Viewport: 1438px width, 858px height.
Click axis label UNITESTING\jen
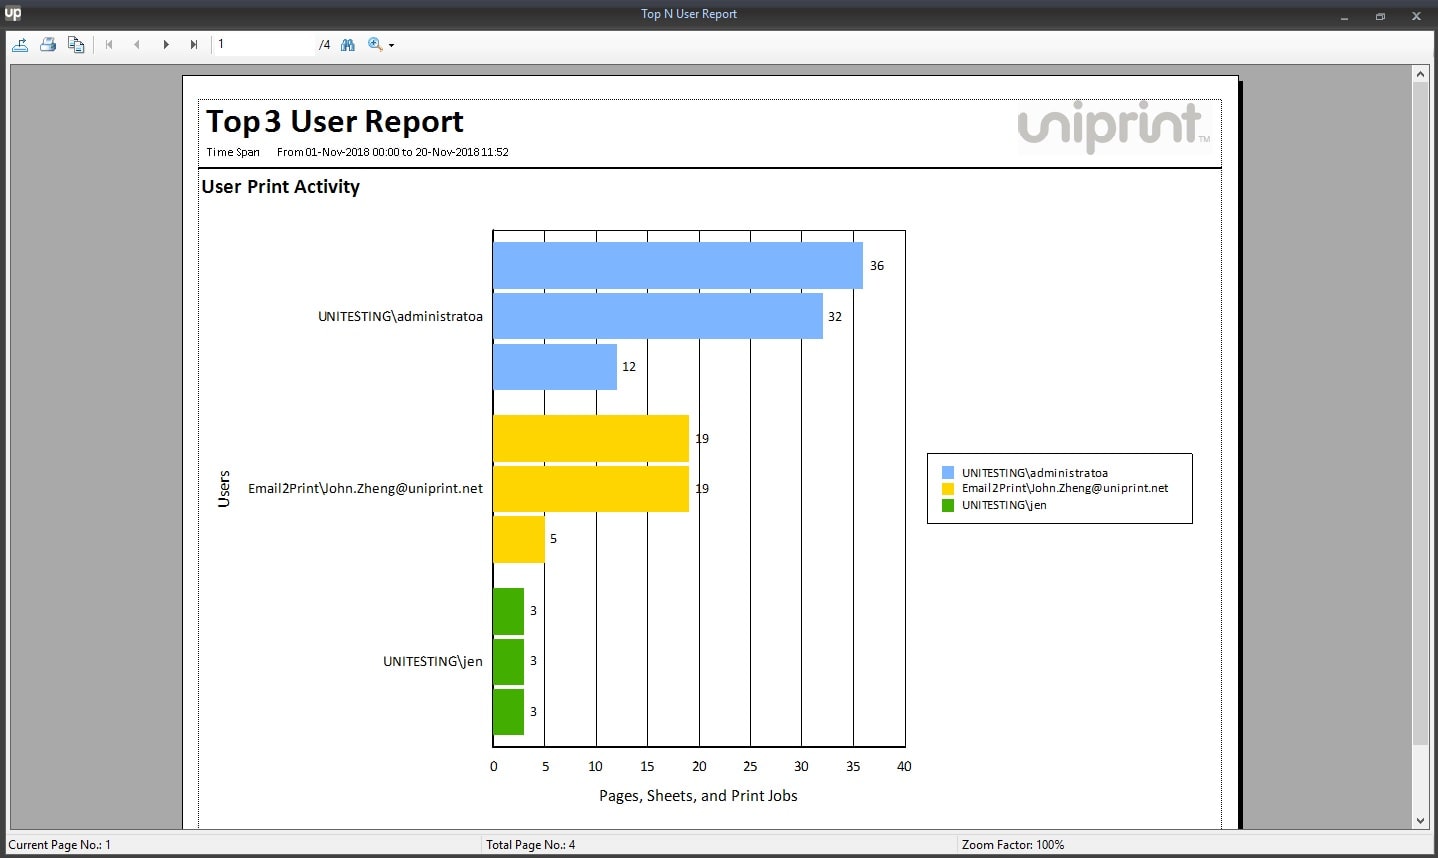(x=433, y=661)
